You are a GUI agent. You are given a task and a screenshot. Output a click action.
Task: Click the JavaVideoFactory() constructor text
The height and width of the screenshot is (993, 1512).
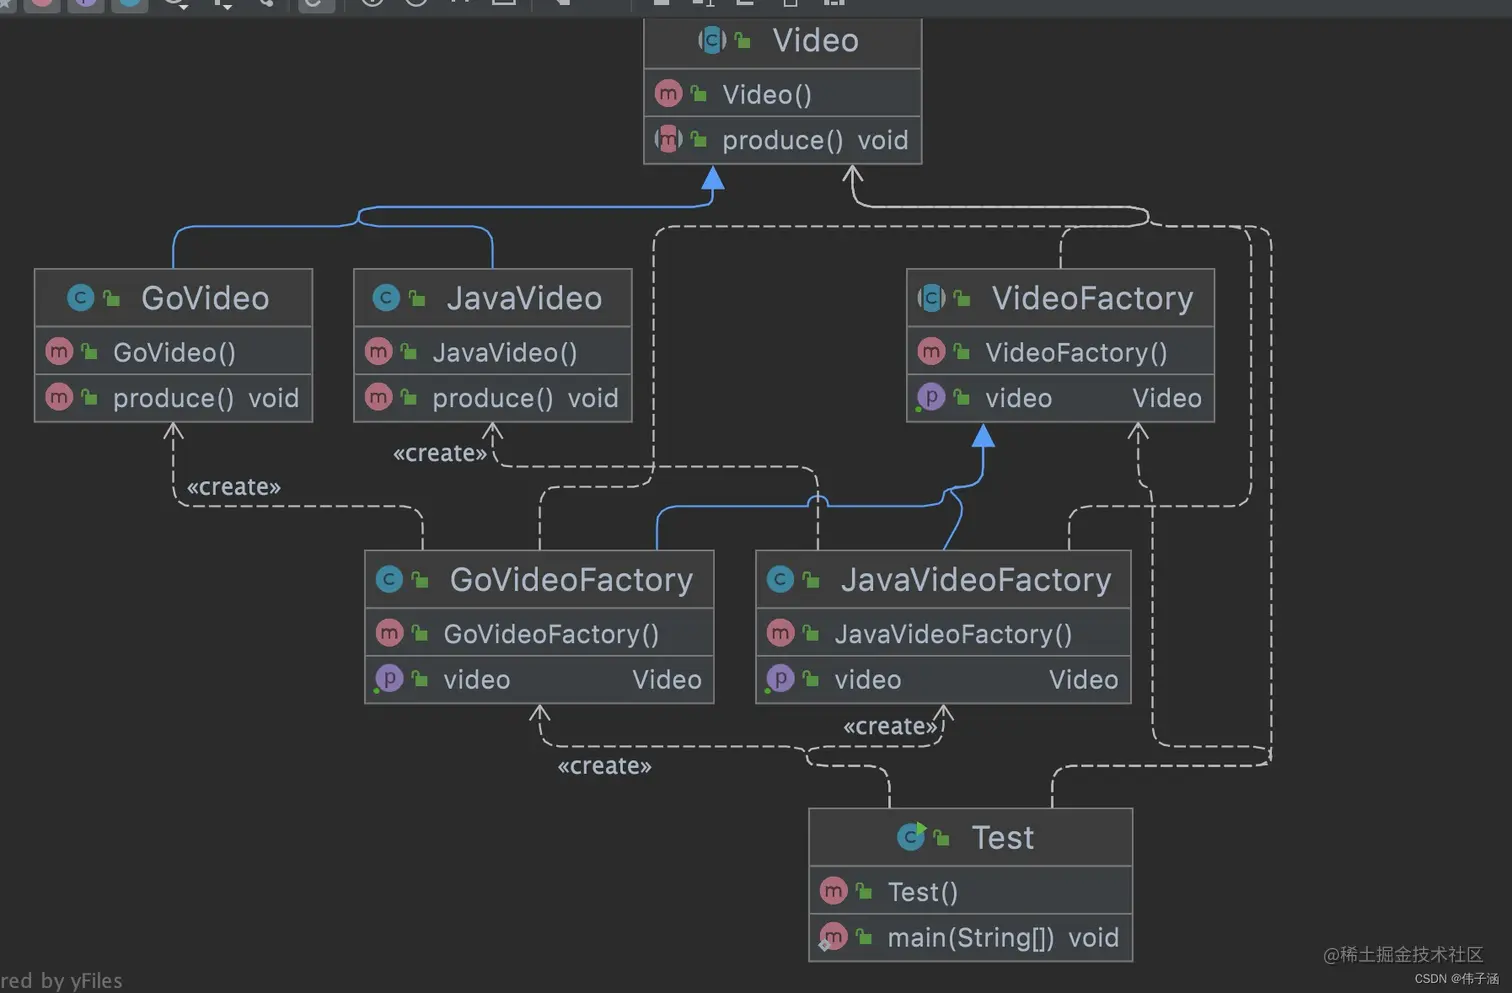[953, 634]
